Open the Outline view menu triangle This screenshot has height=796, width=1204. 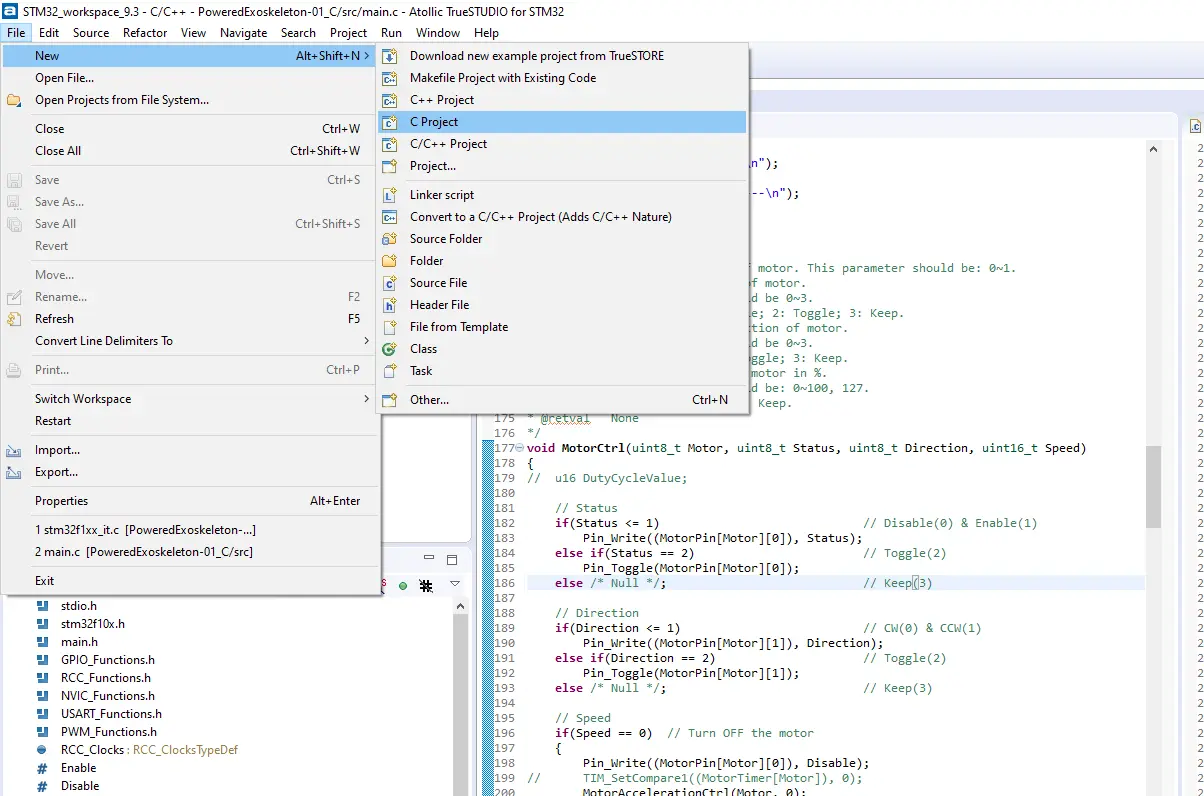coord(455,584)
